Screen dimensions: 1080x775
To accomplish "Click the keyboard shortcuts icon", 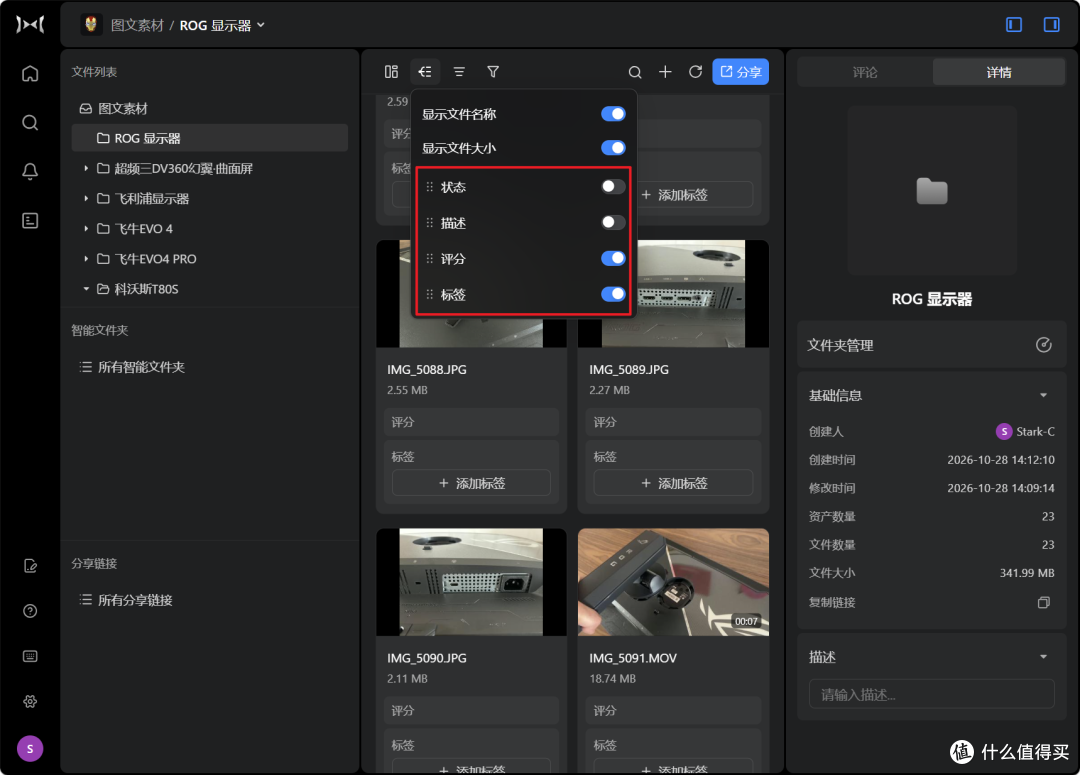I will click(30, 656).
